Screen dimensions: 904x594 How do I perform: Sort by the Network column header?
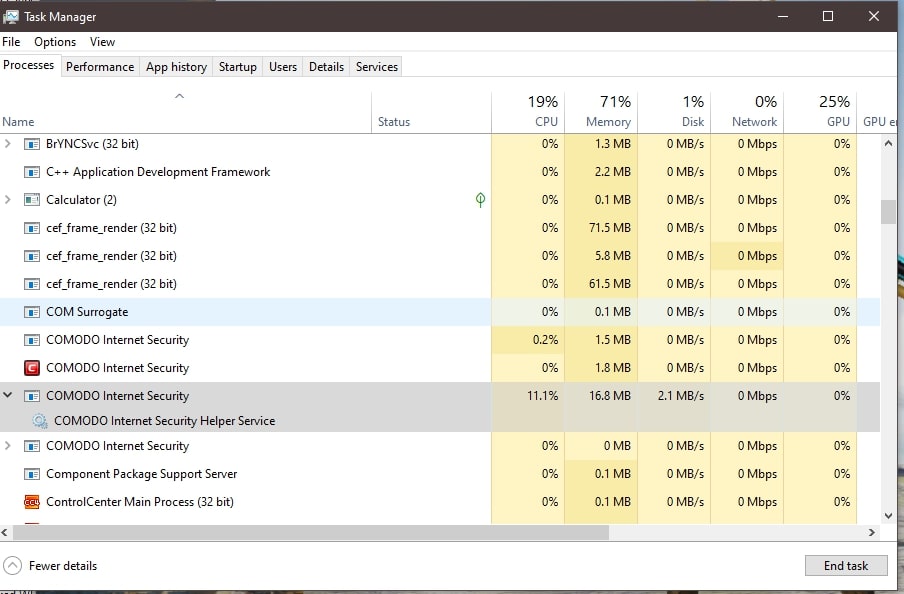(747, 112)
